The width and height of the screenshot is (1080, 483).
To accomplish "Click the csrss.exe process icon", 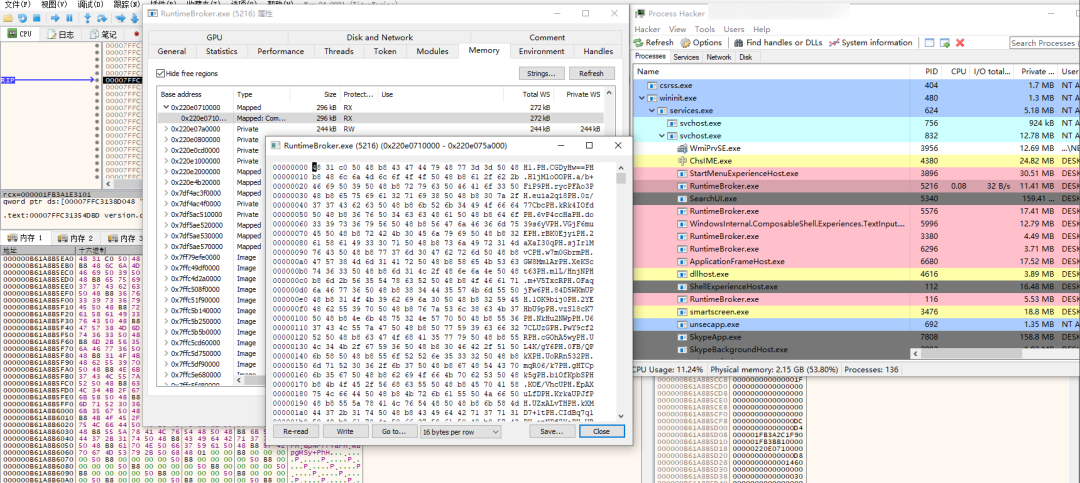I will coord(653,85).
